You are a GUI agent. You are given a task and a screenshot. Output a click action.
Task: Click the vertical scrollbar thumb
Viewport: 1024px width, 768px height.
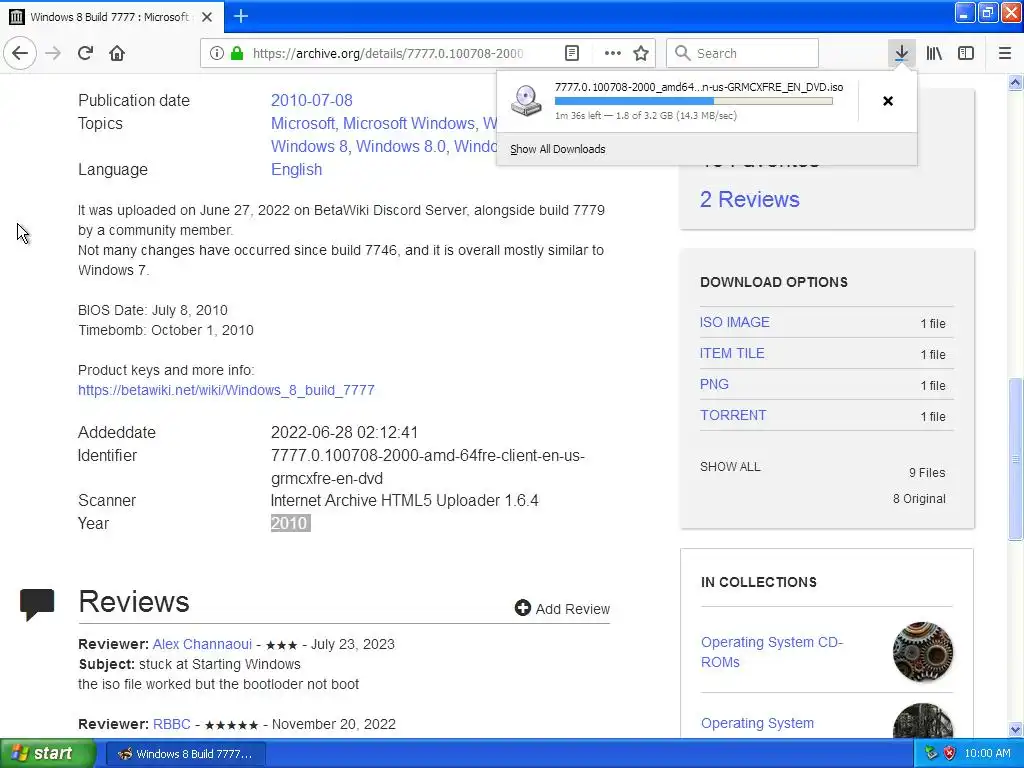click(x=1016, y=458)
